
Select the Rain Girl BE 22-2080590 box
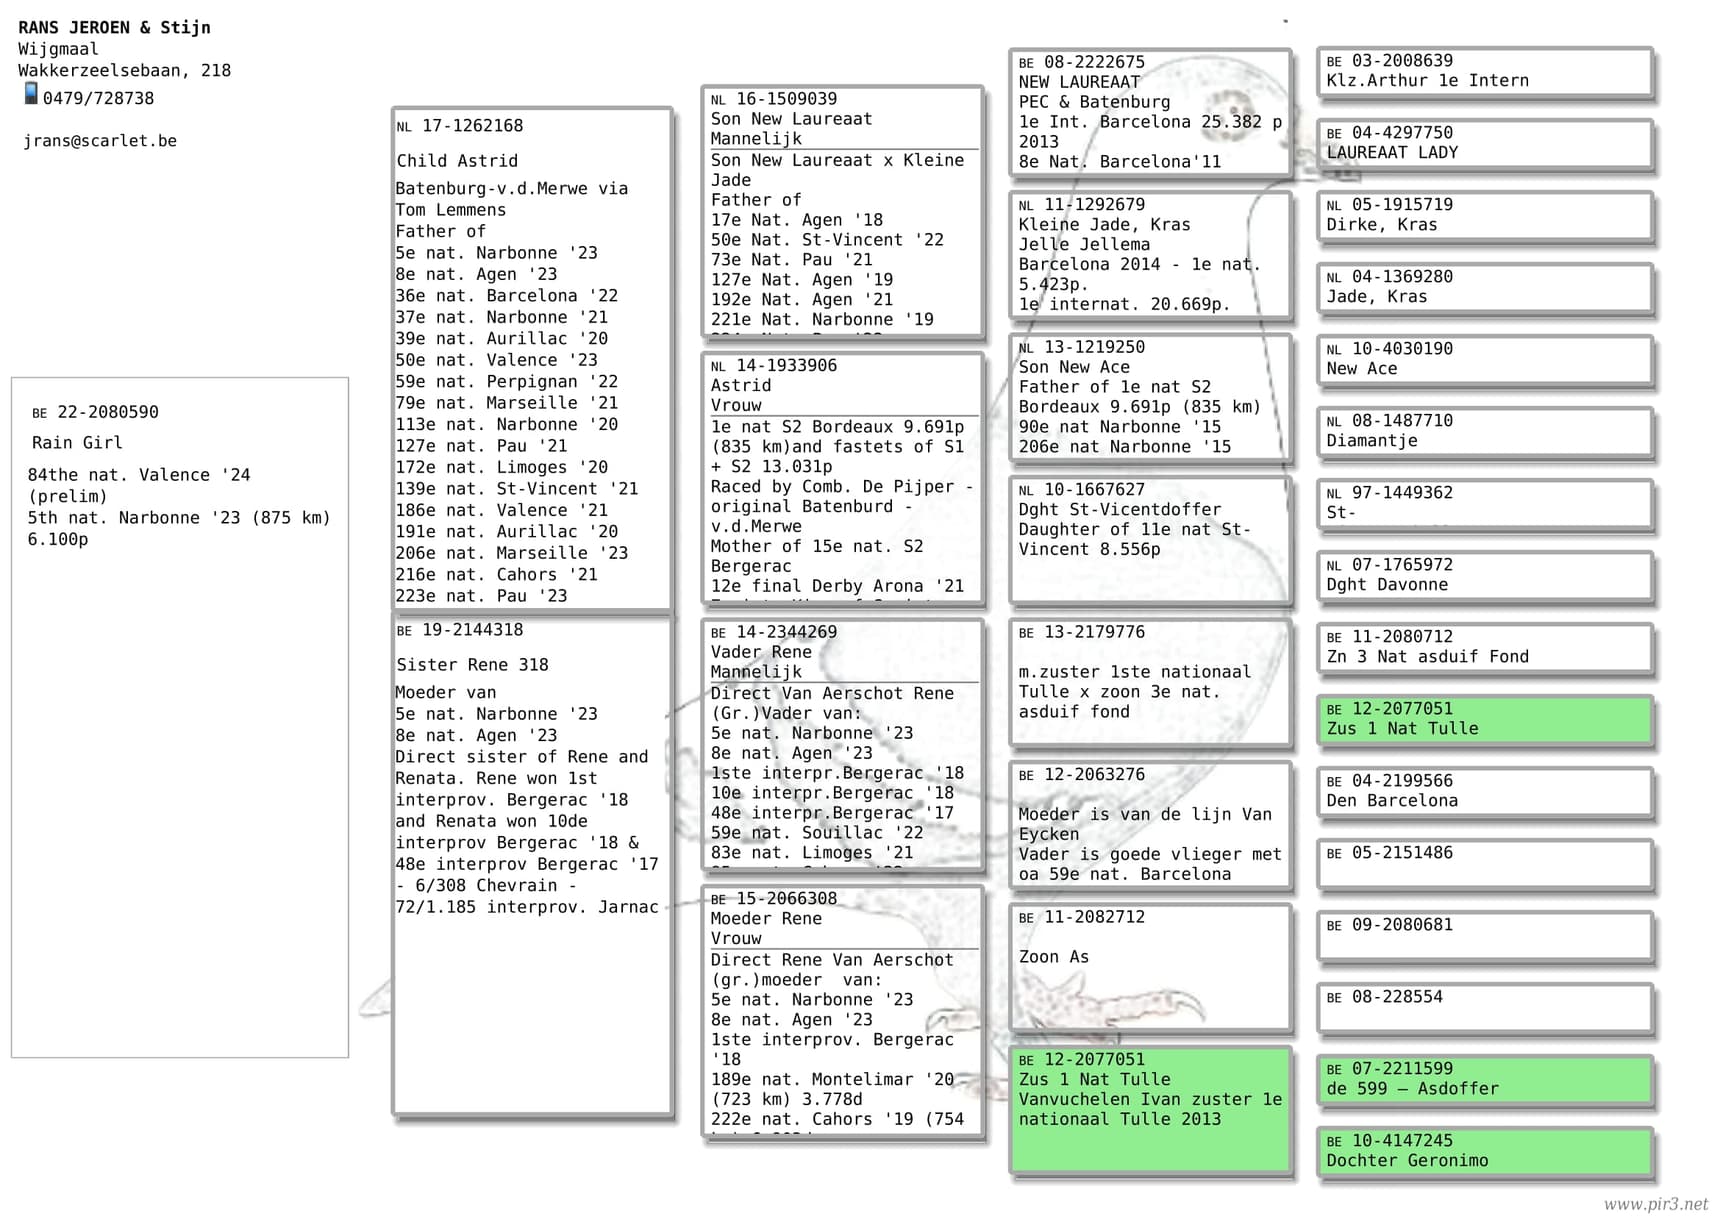[x=180, y=716]
